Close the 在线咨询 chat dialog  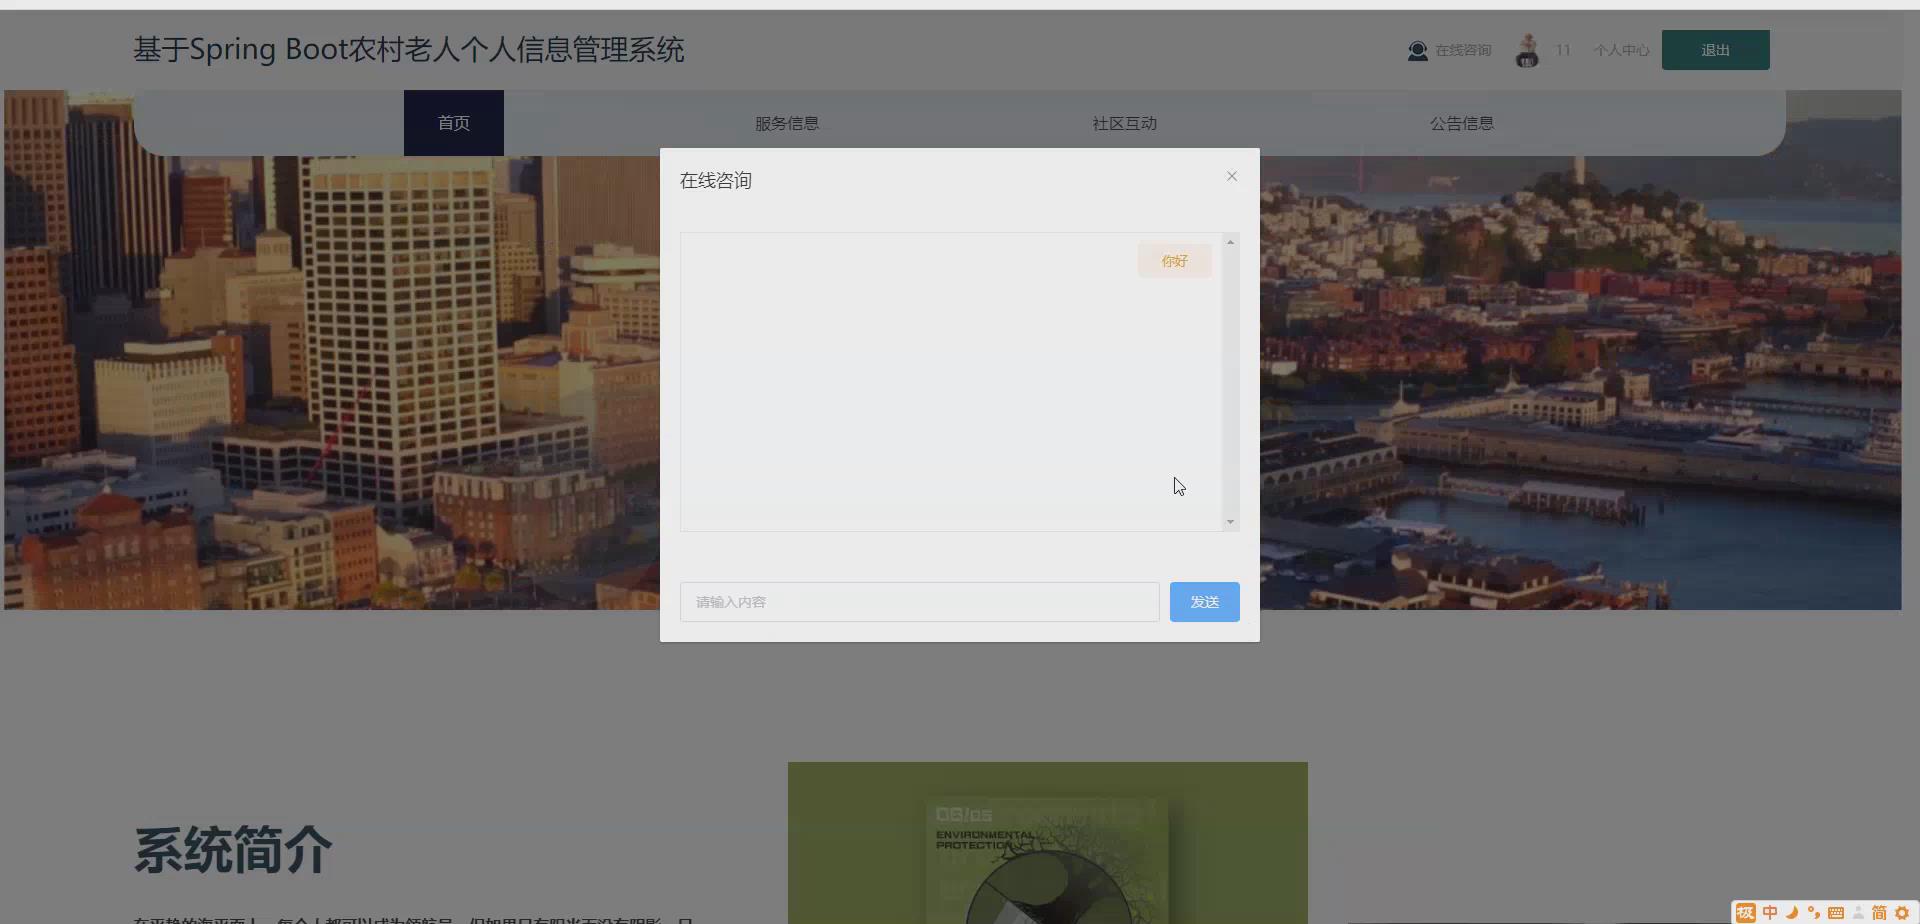pyautogui.click(x=1231, y=176)
